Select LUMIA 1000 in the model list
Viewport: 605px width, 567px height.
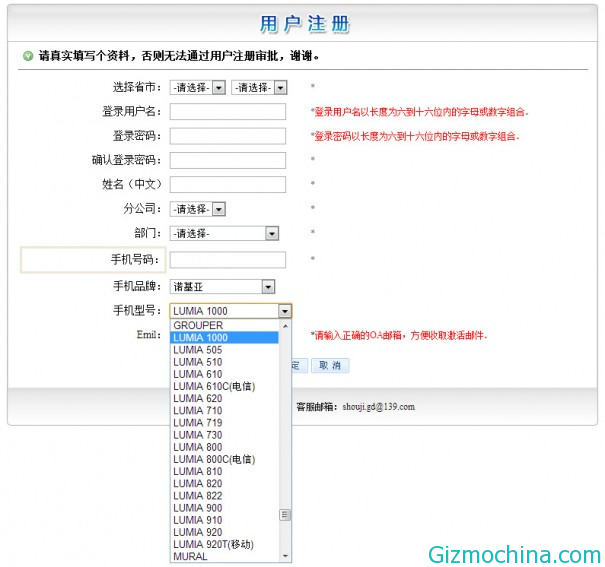click(x=224, y=338)
